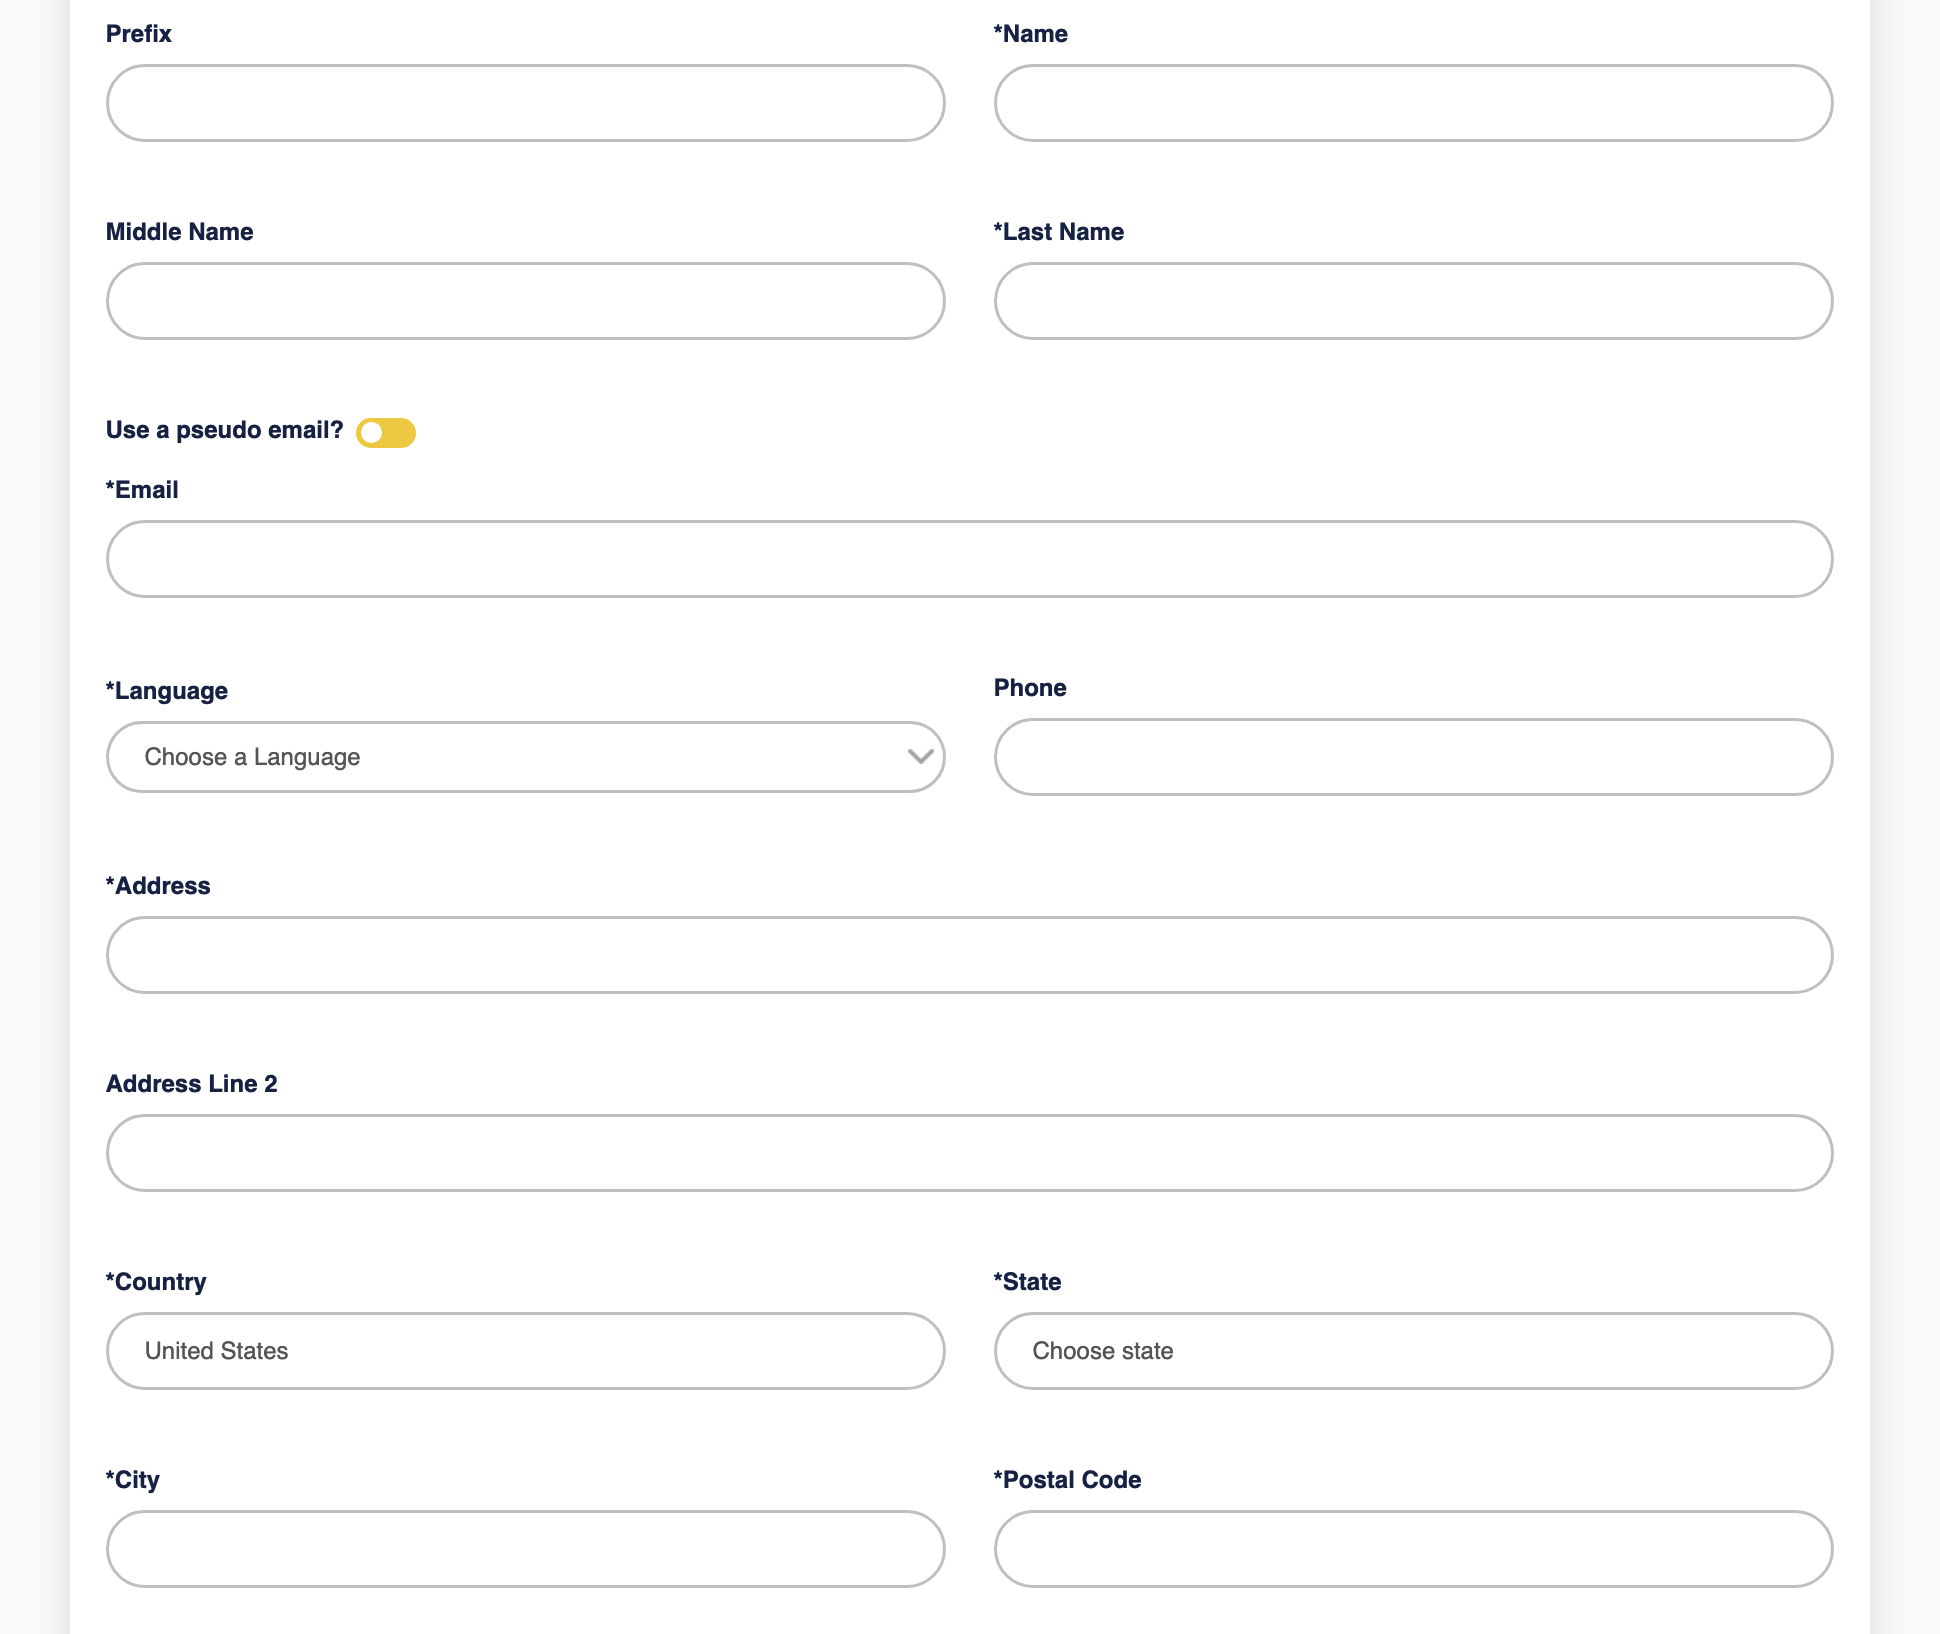Image resolution: width=1940 pixels, height=1634 pixels.
Task: Expand the Choose state dropdown
Action: [1412, 1351]
